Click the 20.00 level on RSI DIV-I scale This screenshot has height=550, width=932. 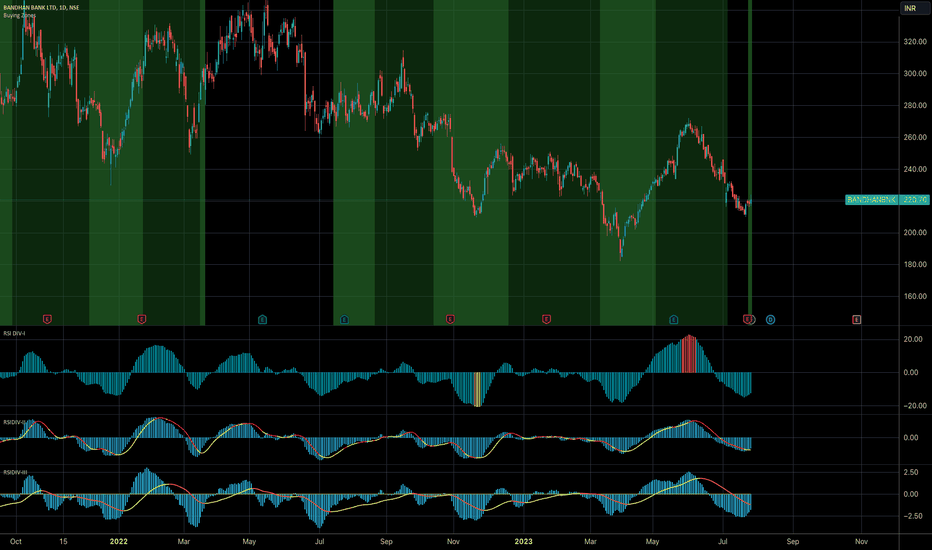tap(911, 339)
